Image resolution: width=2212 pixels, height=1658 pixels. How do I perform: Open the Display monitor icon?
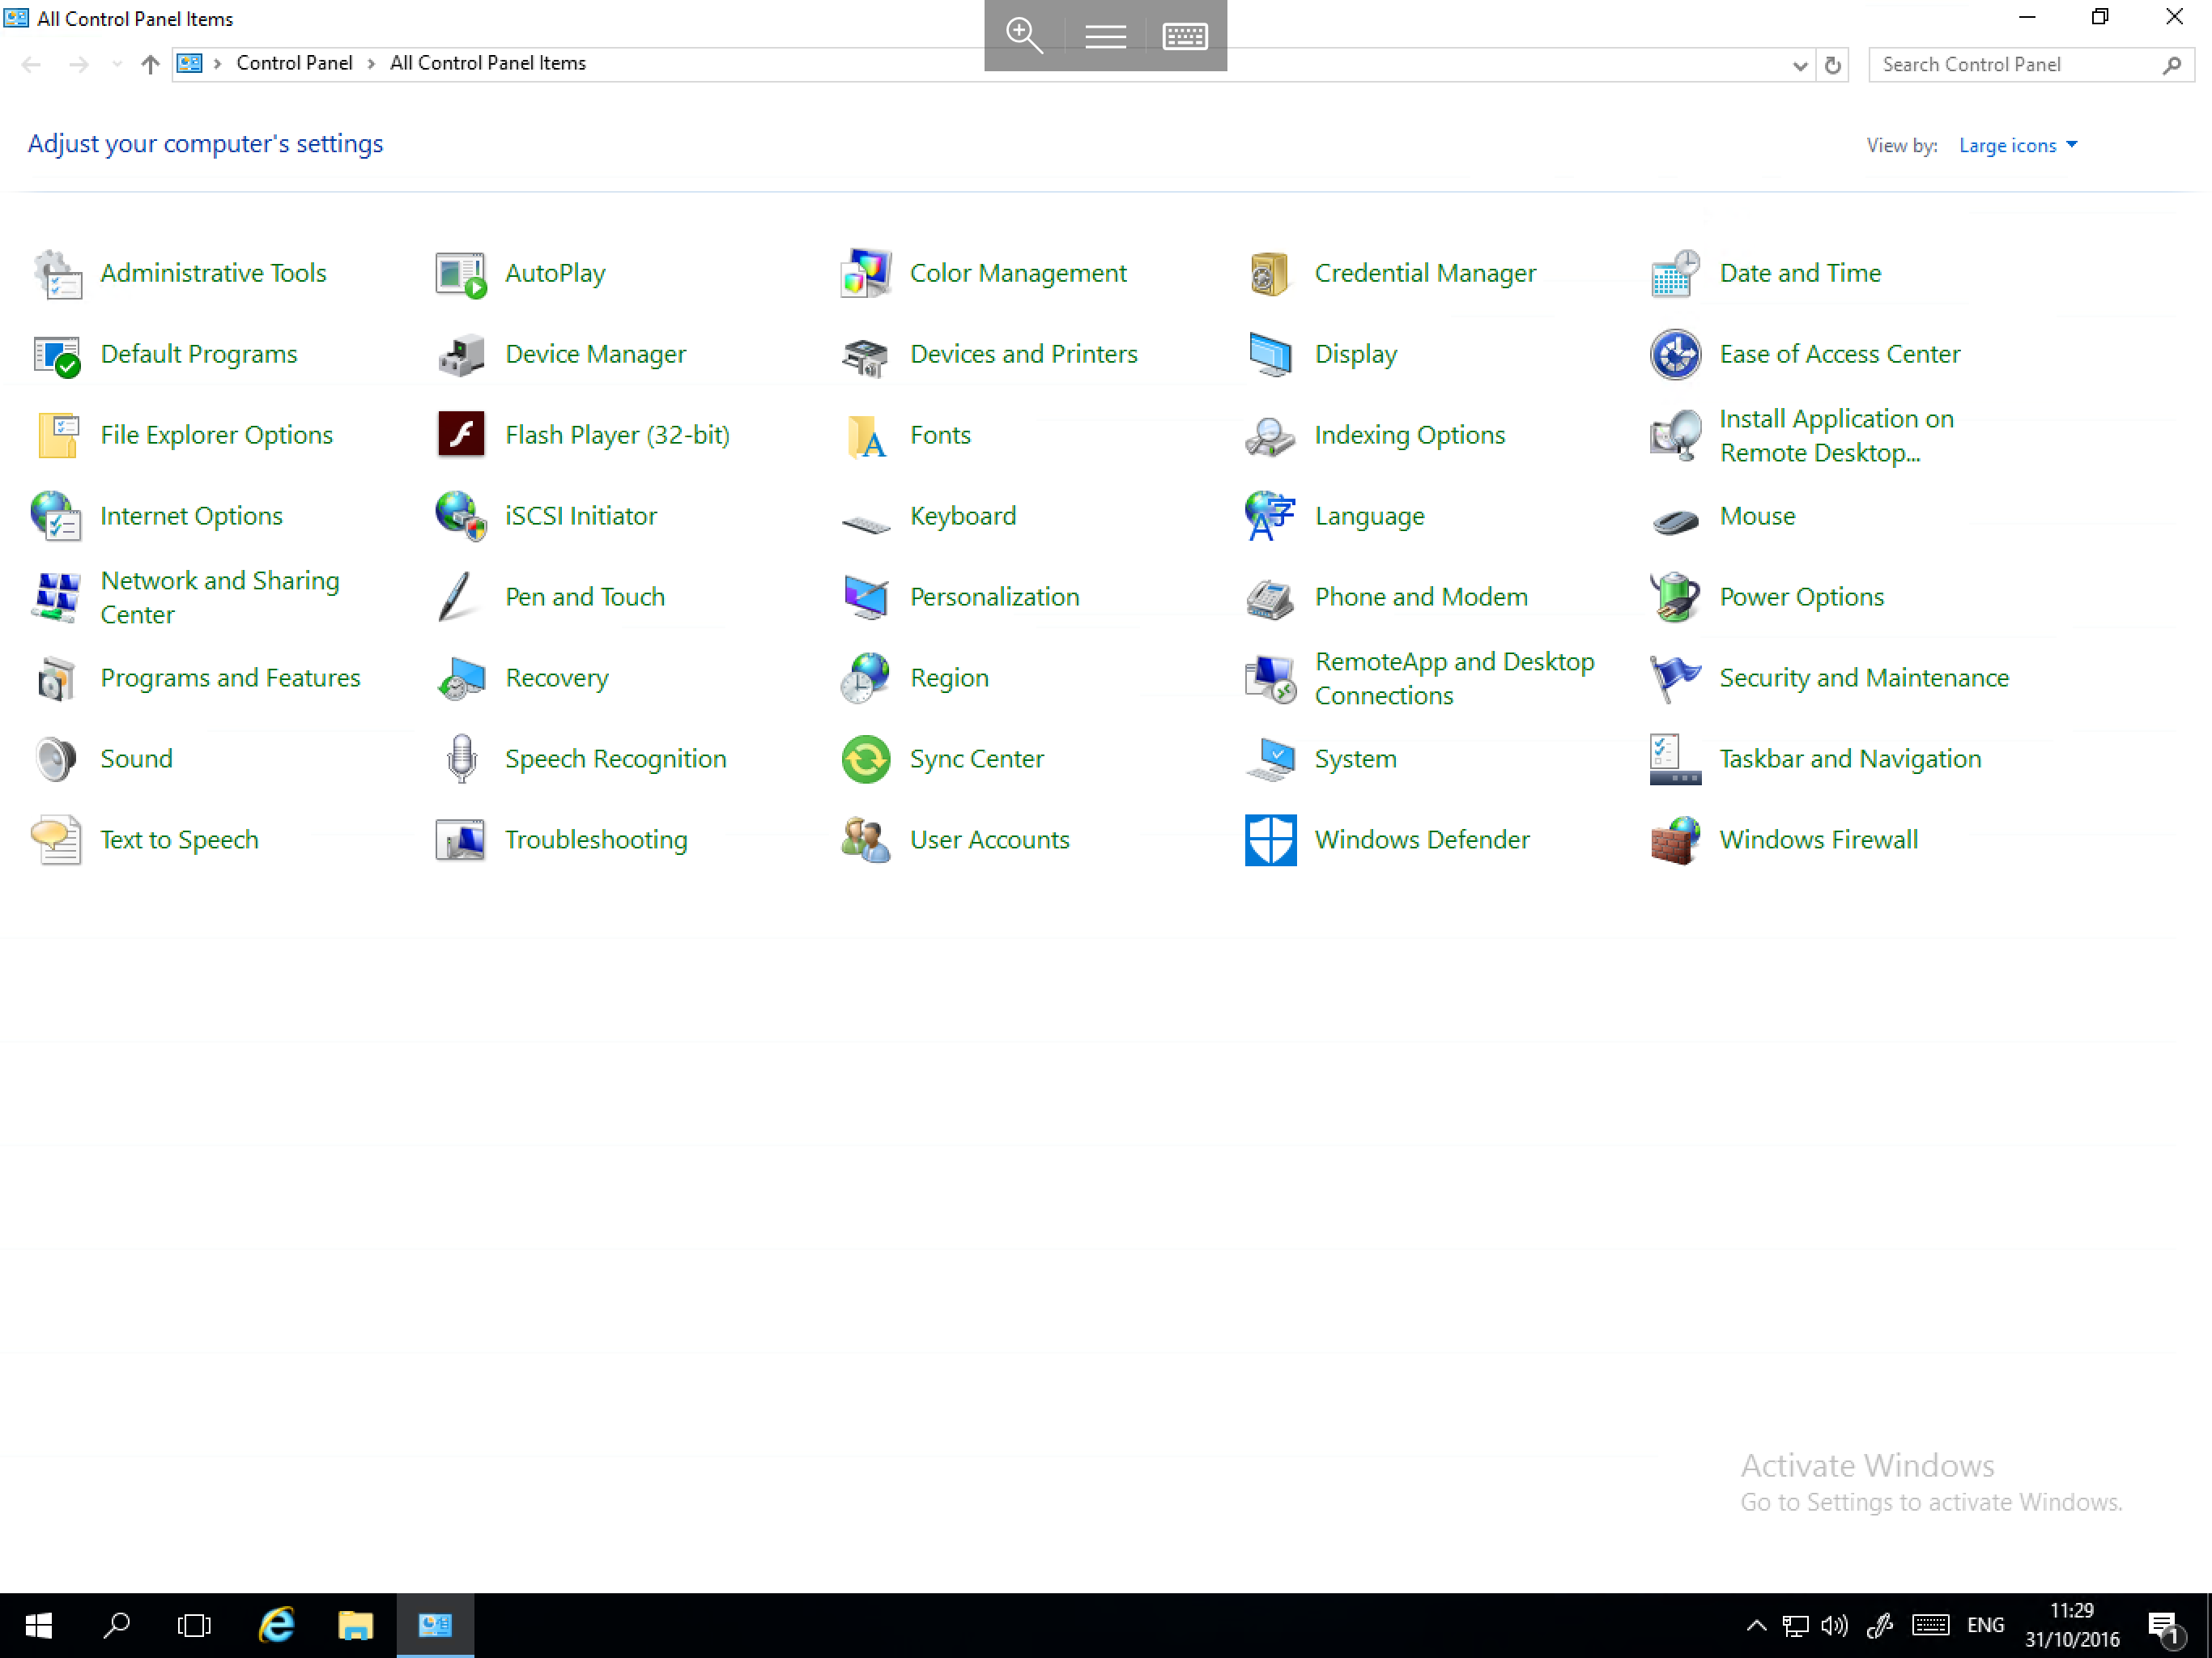pos(1270,355)
